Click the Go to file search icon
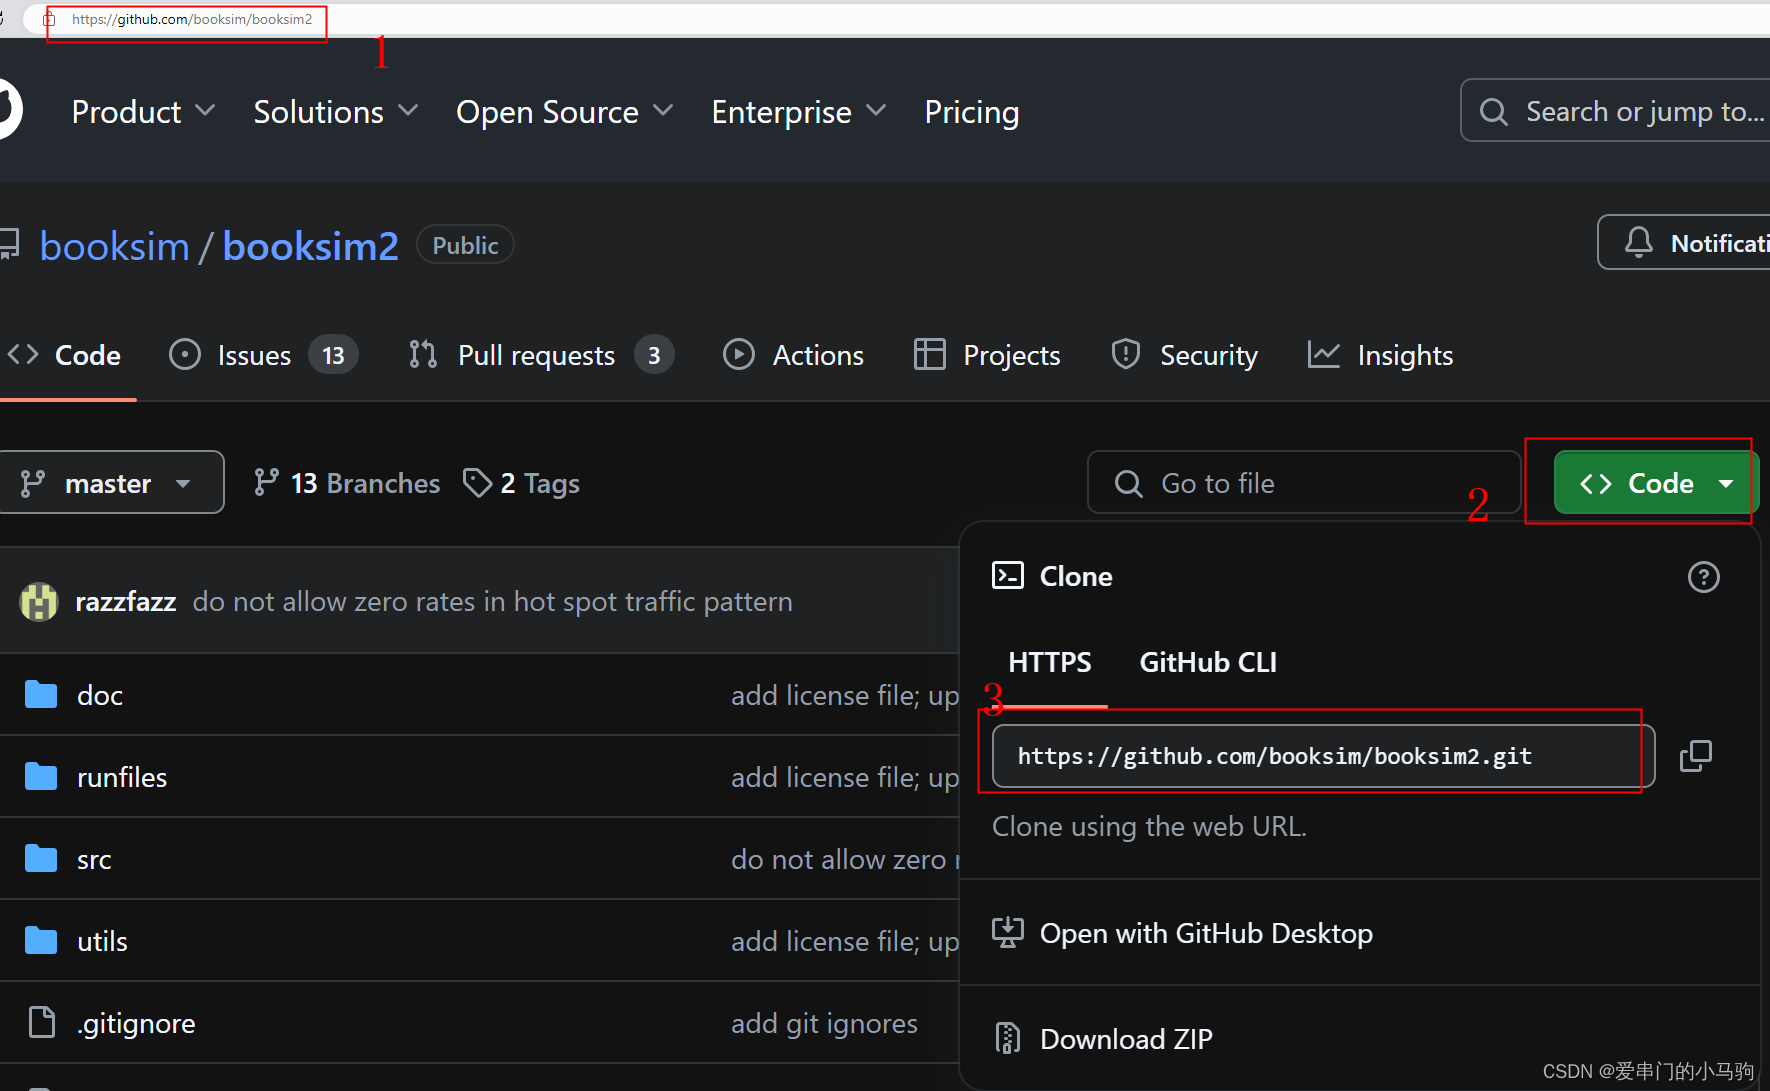The width and height of the screenshot is (1770, 1091). 1129,484
